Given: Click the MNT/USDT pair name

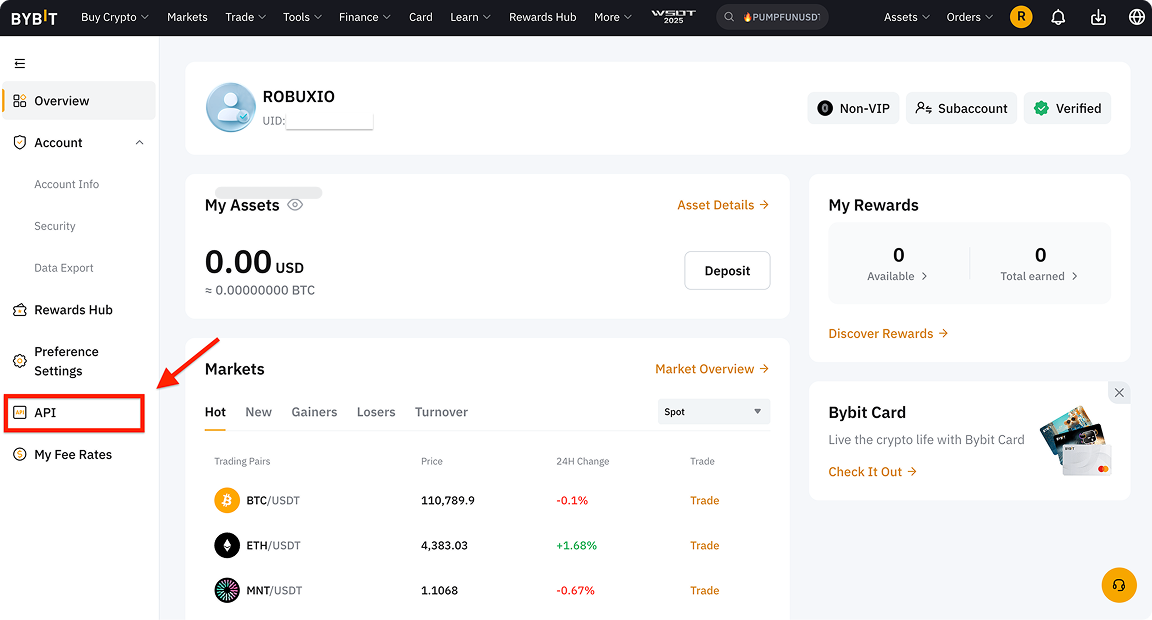Looking at the screenshot, I should pos(274,590).
